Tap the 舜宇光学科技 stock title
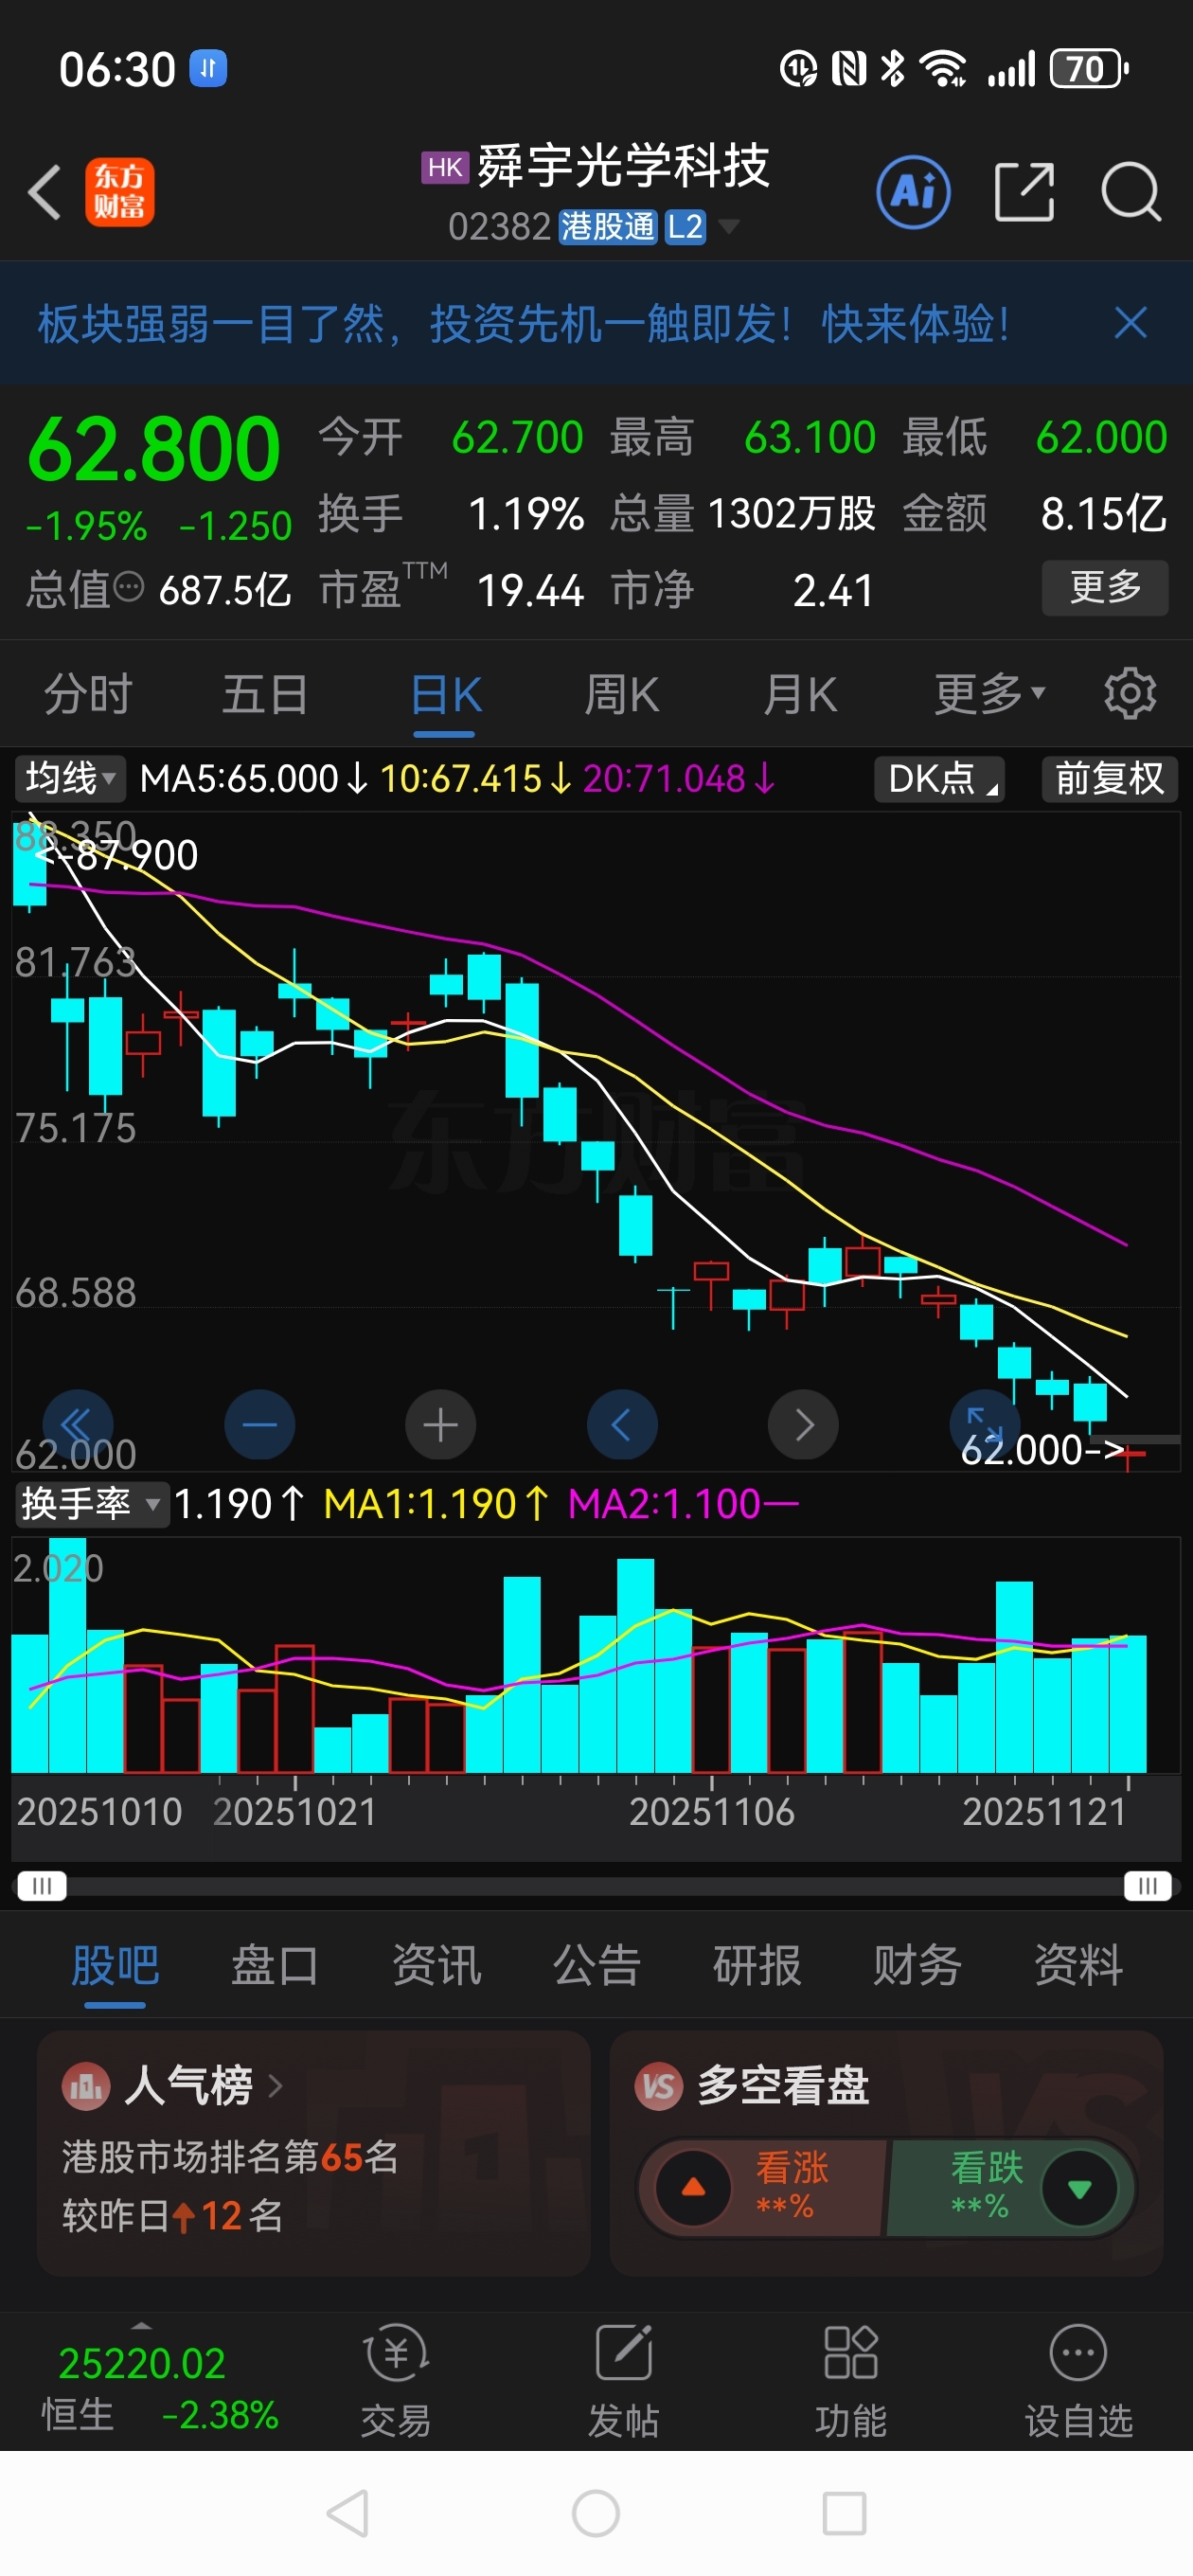The width and height of the screenshot is (1193, 2576). coord(623,166)
